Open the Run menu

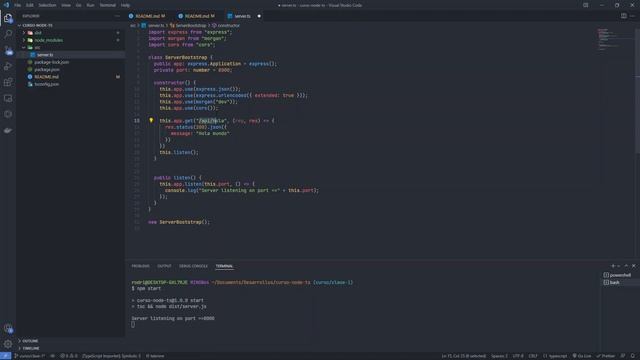91,5
